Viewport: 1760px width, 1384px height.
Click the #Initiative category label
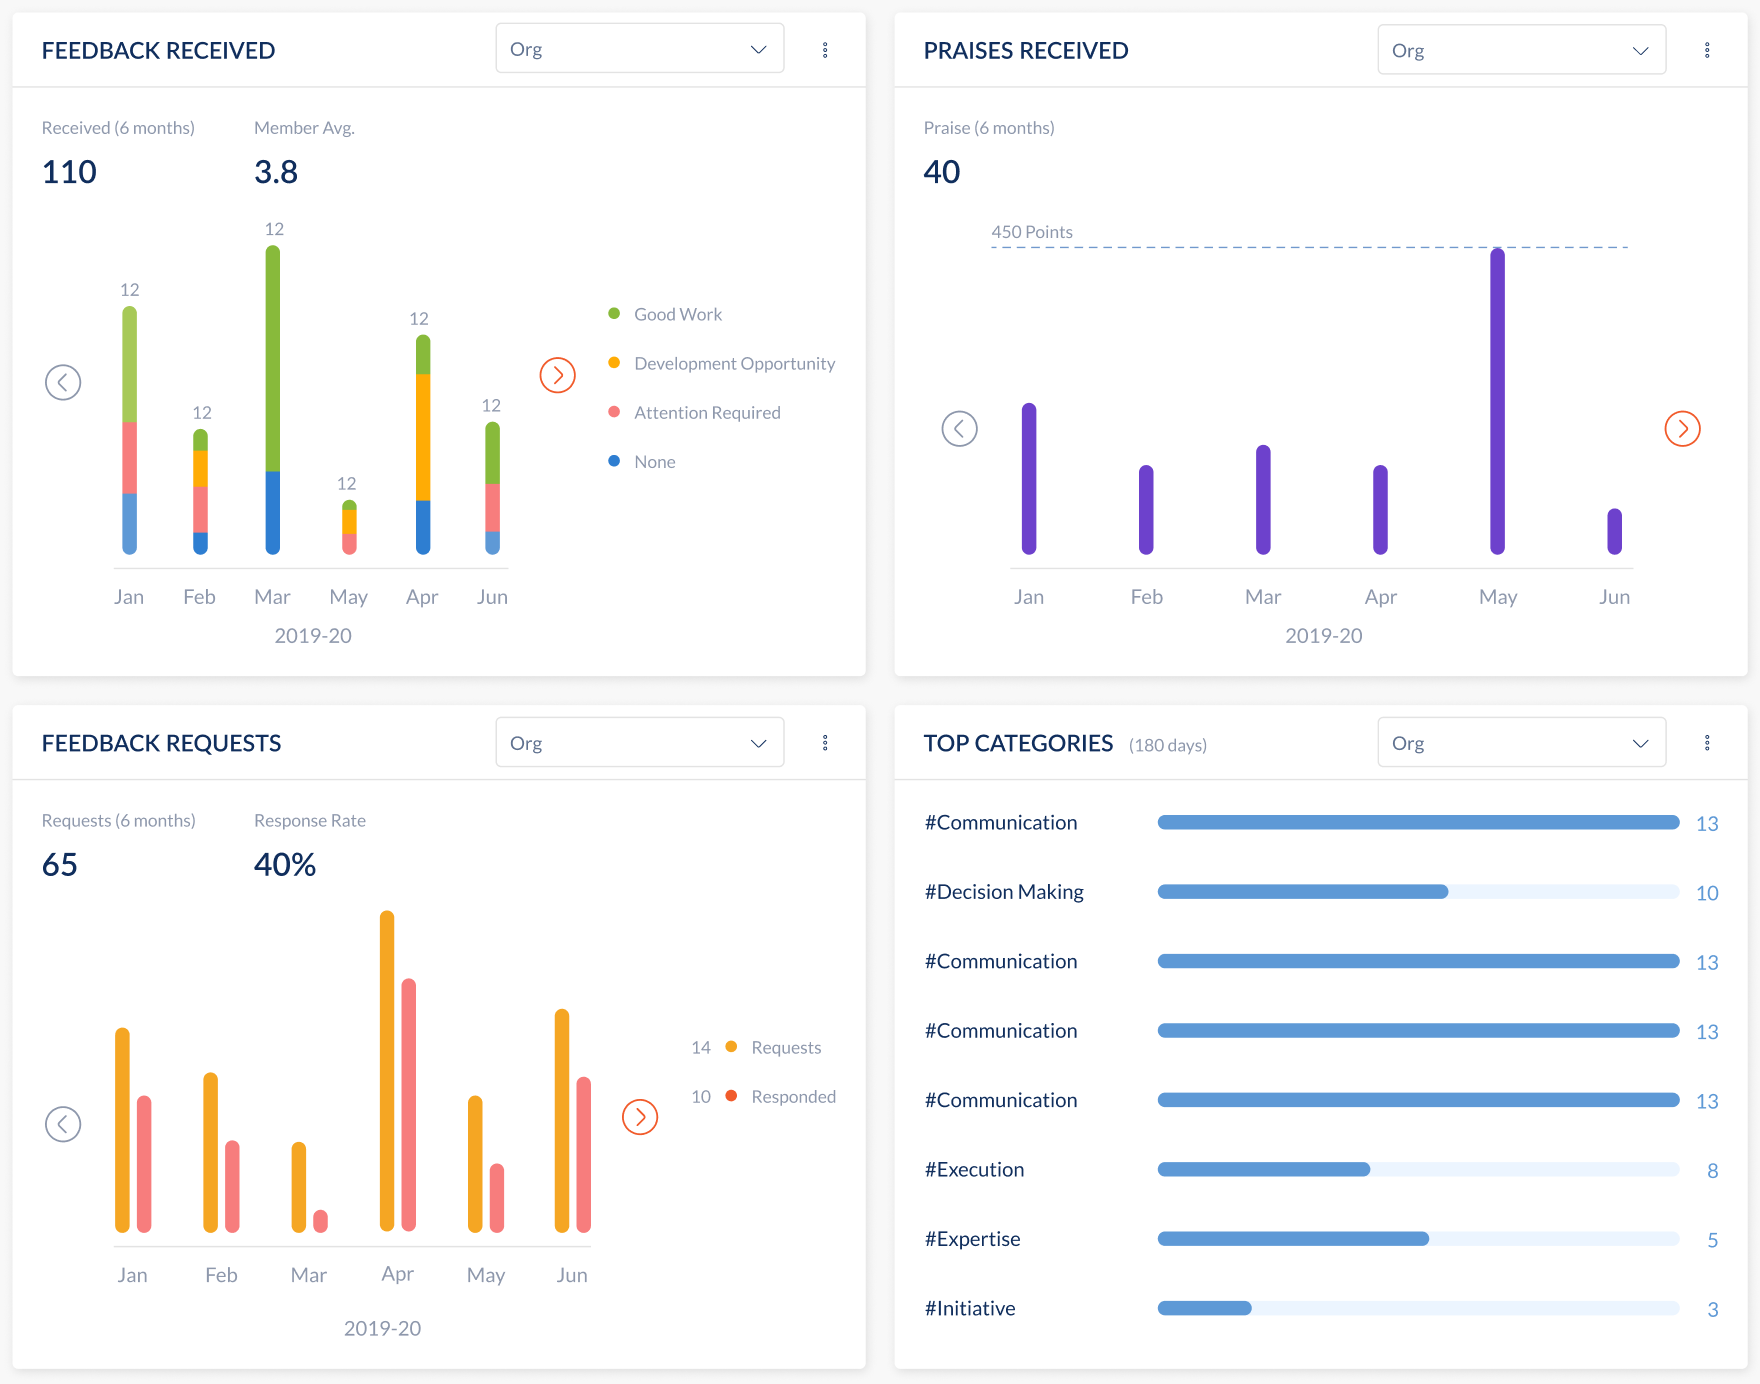point(969,1307)
